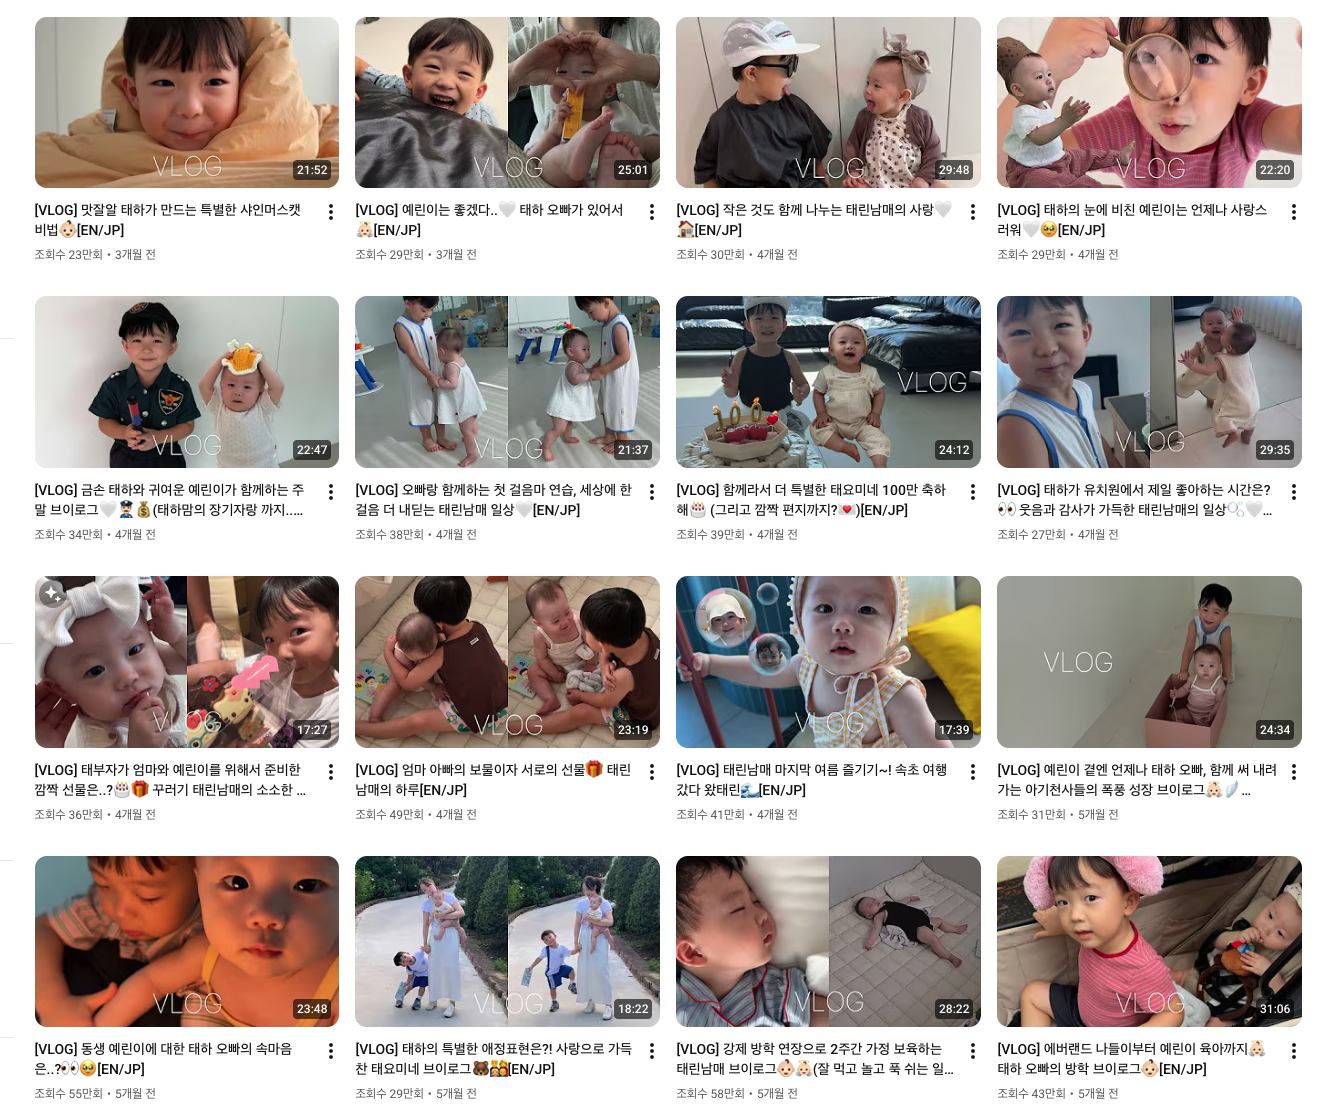Open title 태하가 유치원에서 제일 좋아하는 시간은
The height and width of the screenshot is (1118, 1333).
click(x=1134, y=500)
